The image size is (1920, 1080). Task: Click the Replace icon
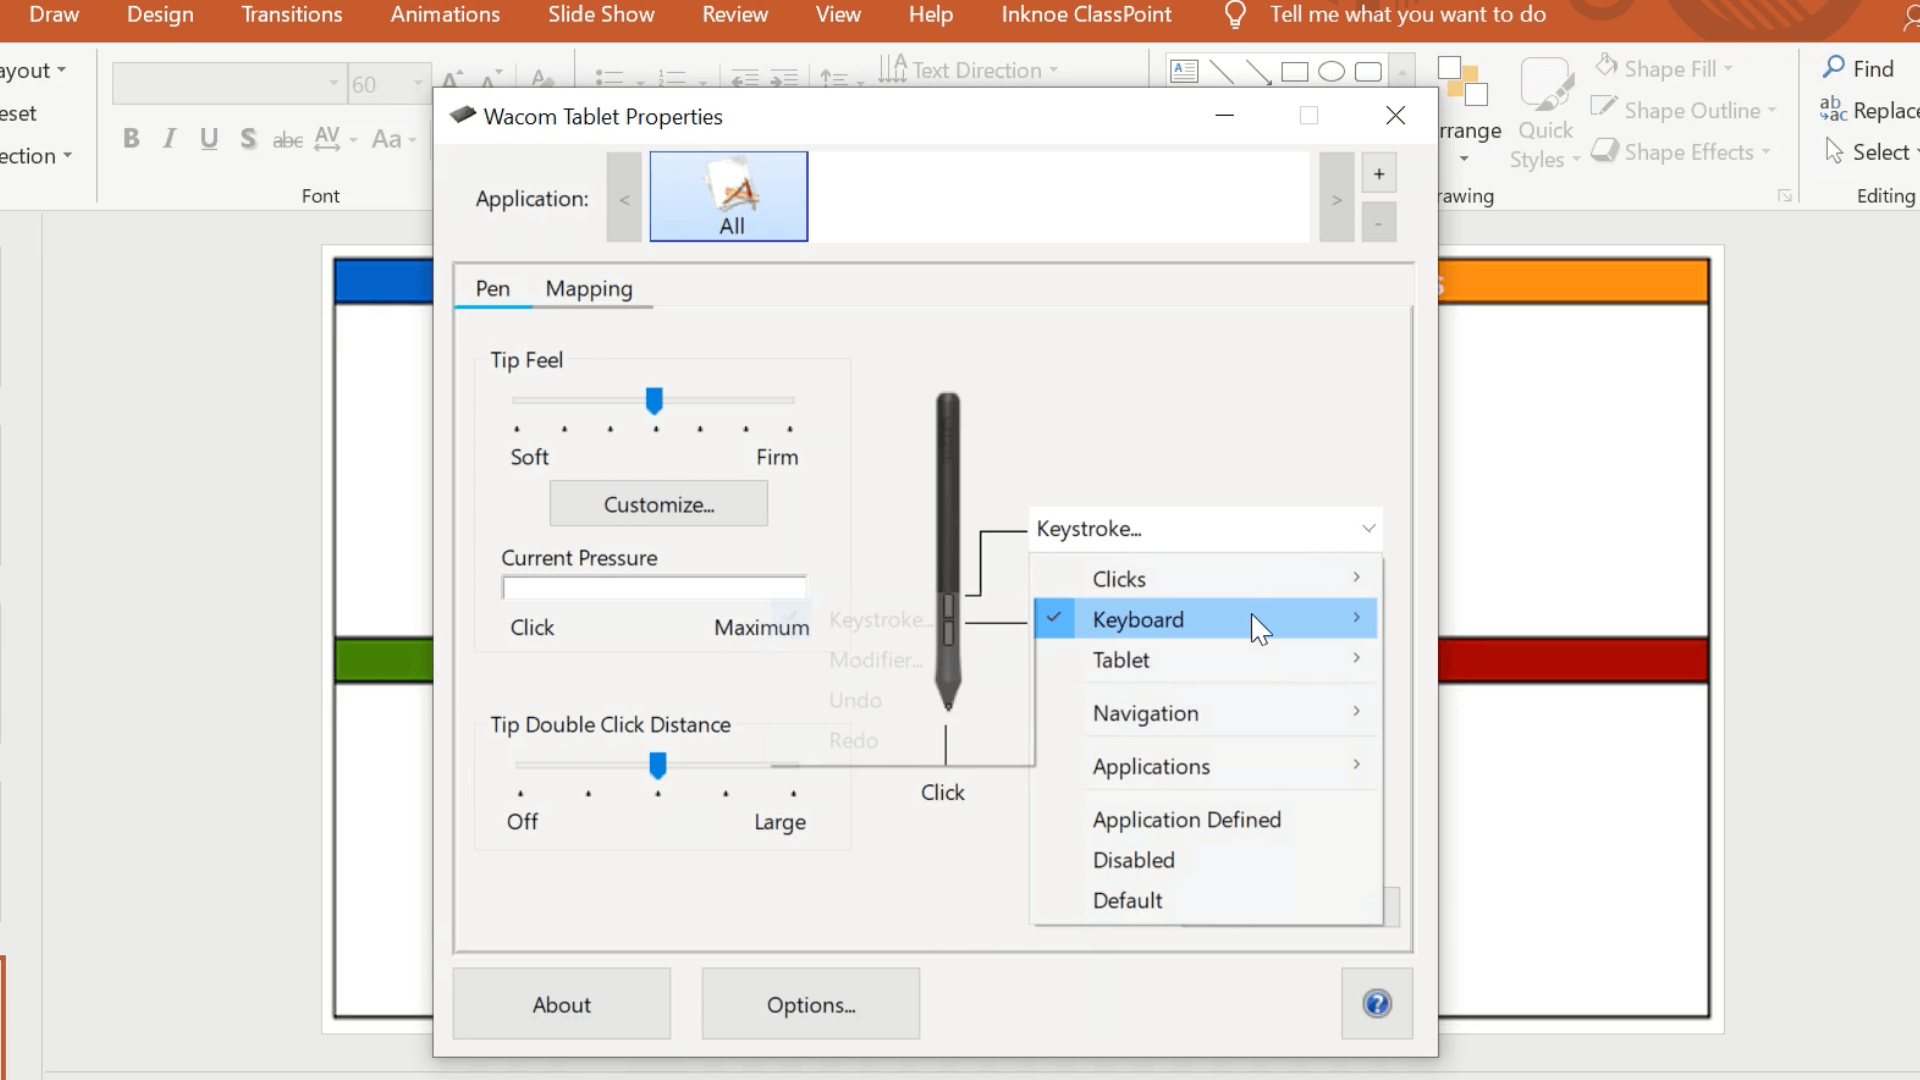(x=1833, y=109)
